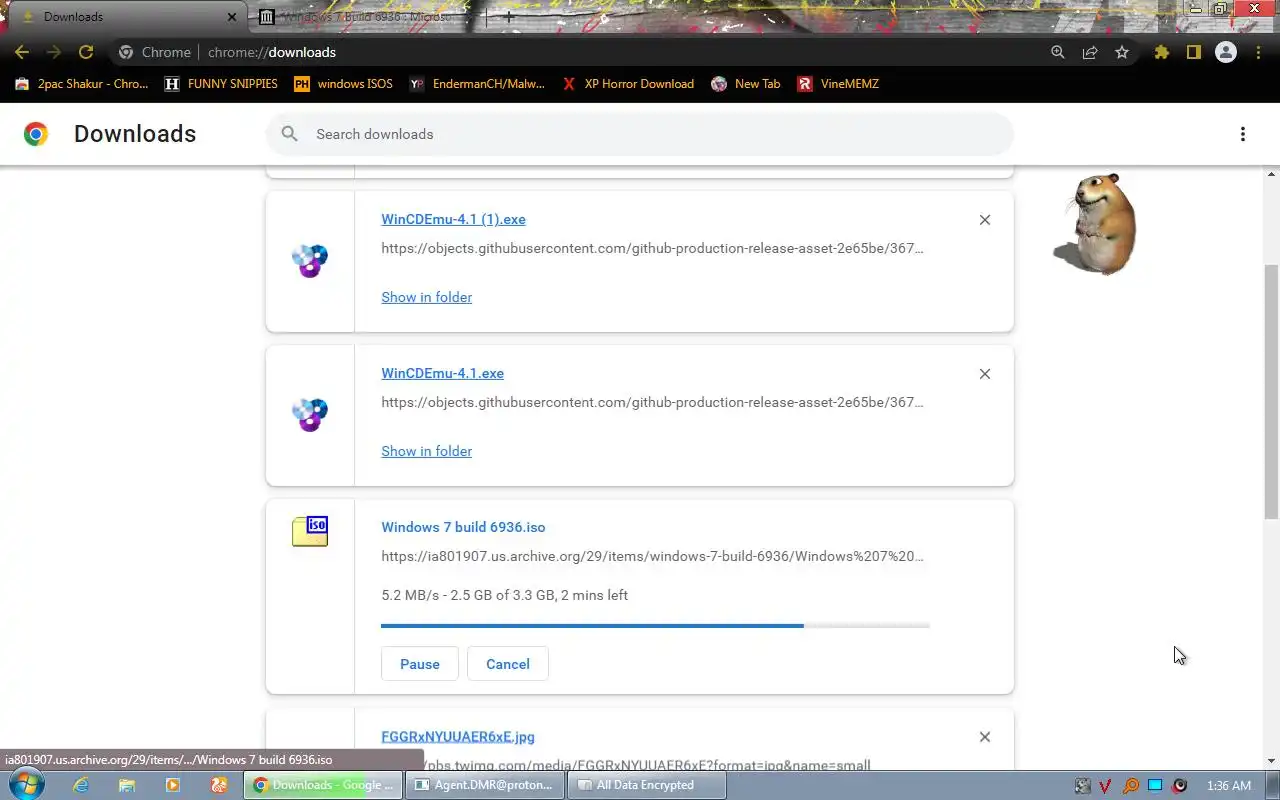Open the Windows Start orb
The image size is (1280, 800).
(26, 785)
